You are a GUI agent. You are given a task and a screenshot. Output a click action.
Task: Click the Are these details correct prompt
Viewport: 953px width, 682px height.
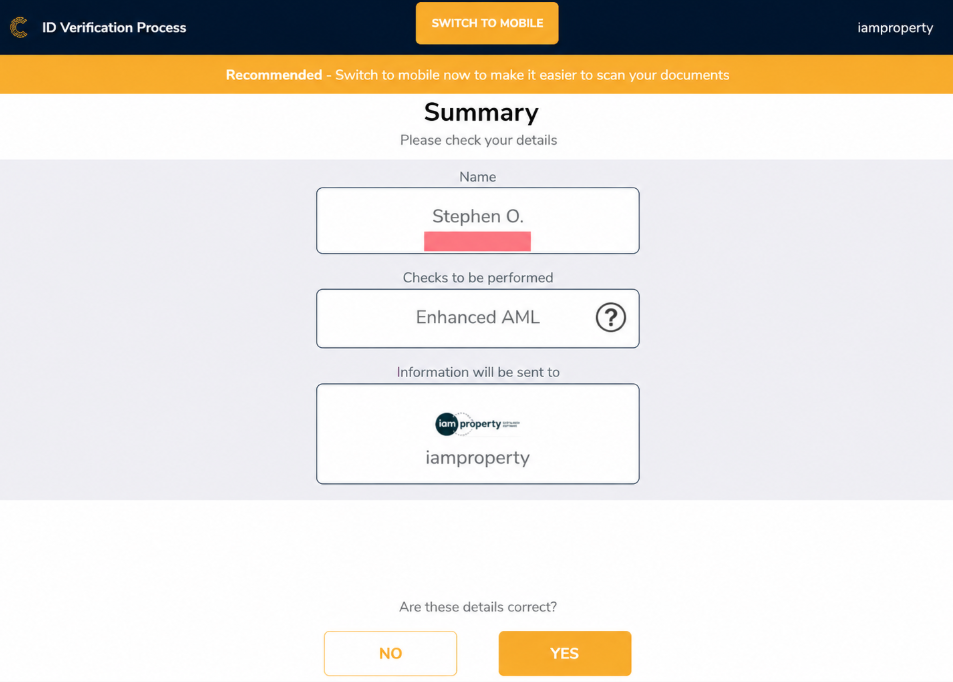coord(478,607)
